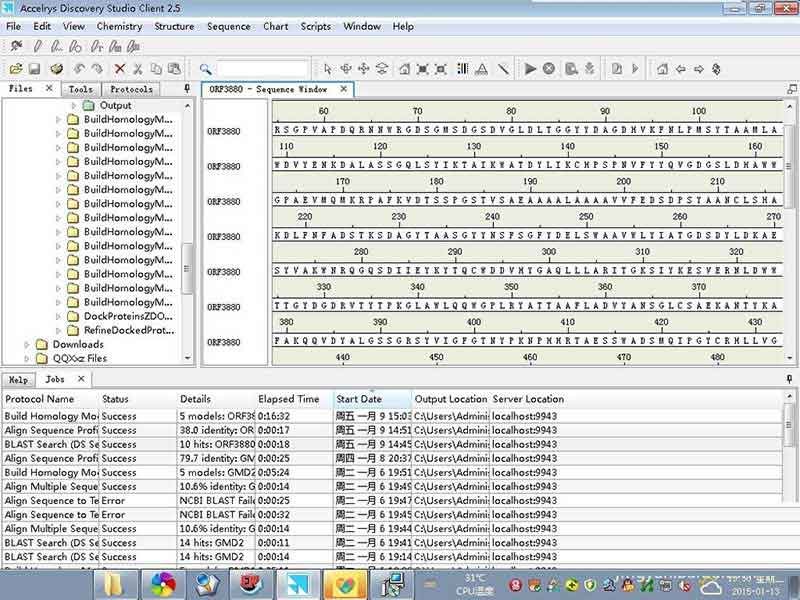Click the toolbar search input field
800x600 pixels.
coord(262,69)
